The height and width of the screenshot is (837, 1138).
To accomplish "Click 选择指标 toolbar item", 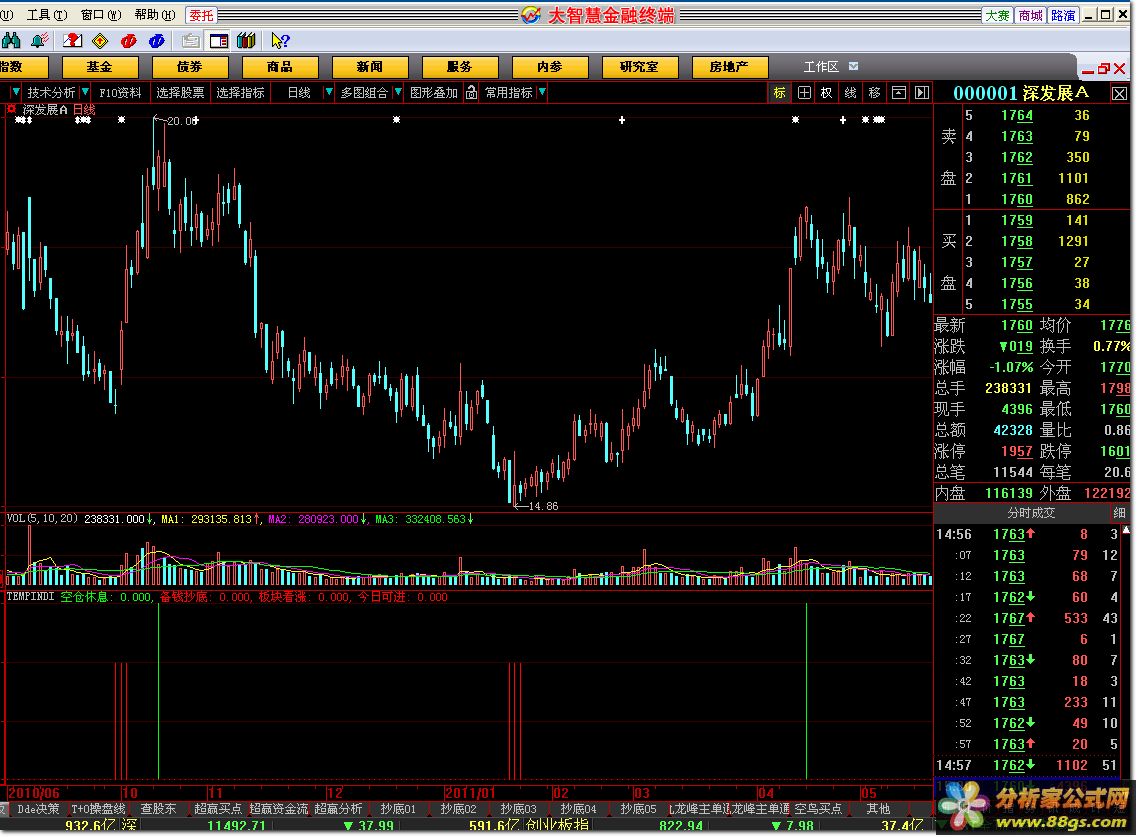I will [x=240, y=93].
